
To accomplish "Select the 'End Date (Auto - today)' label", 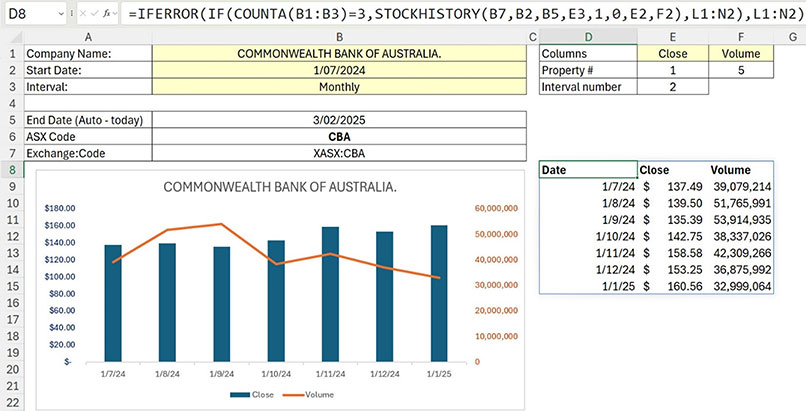I will [88, 120].
